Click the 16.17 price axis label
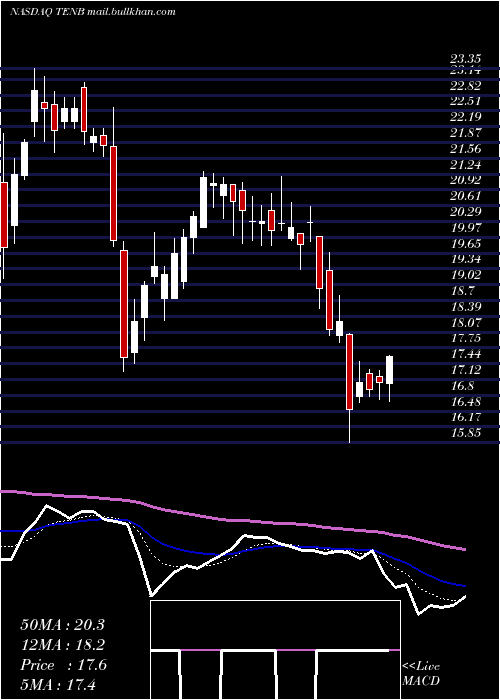 (x=465, y=417)
